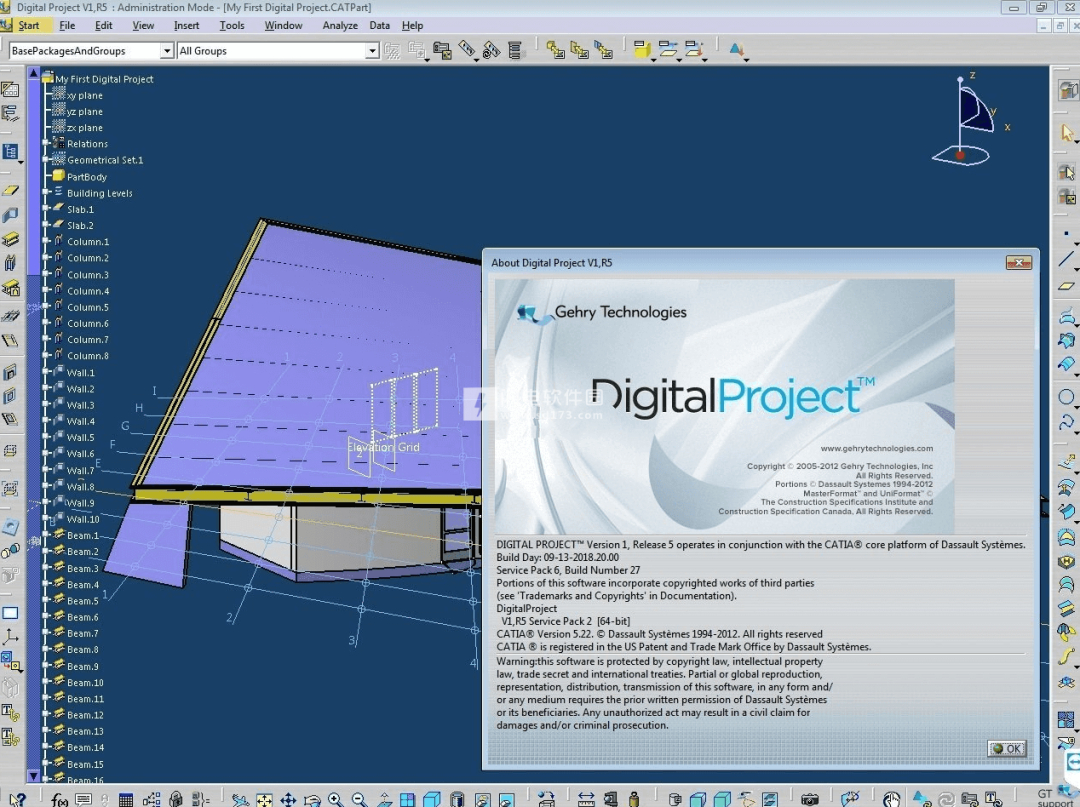The width and height of the screenshot is (1080, 807).
Task: Click OK in the About dialog
Action: [x=1007, y=748]
